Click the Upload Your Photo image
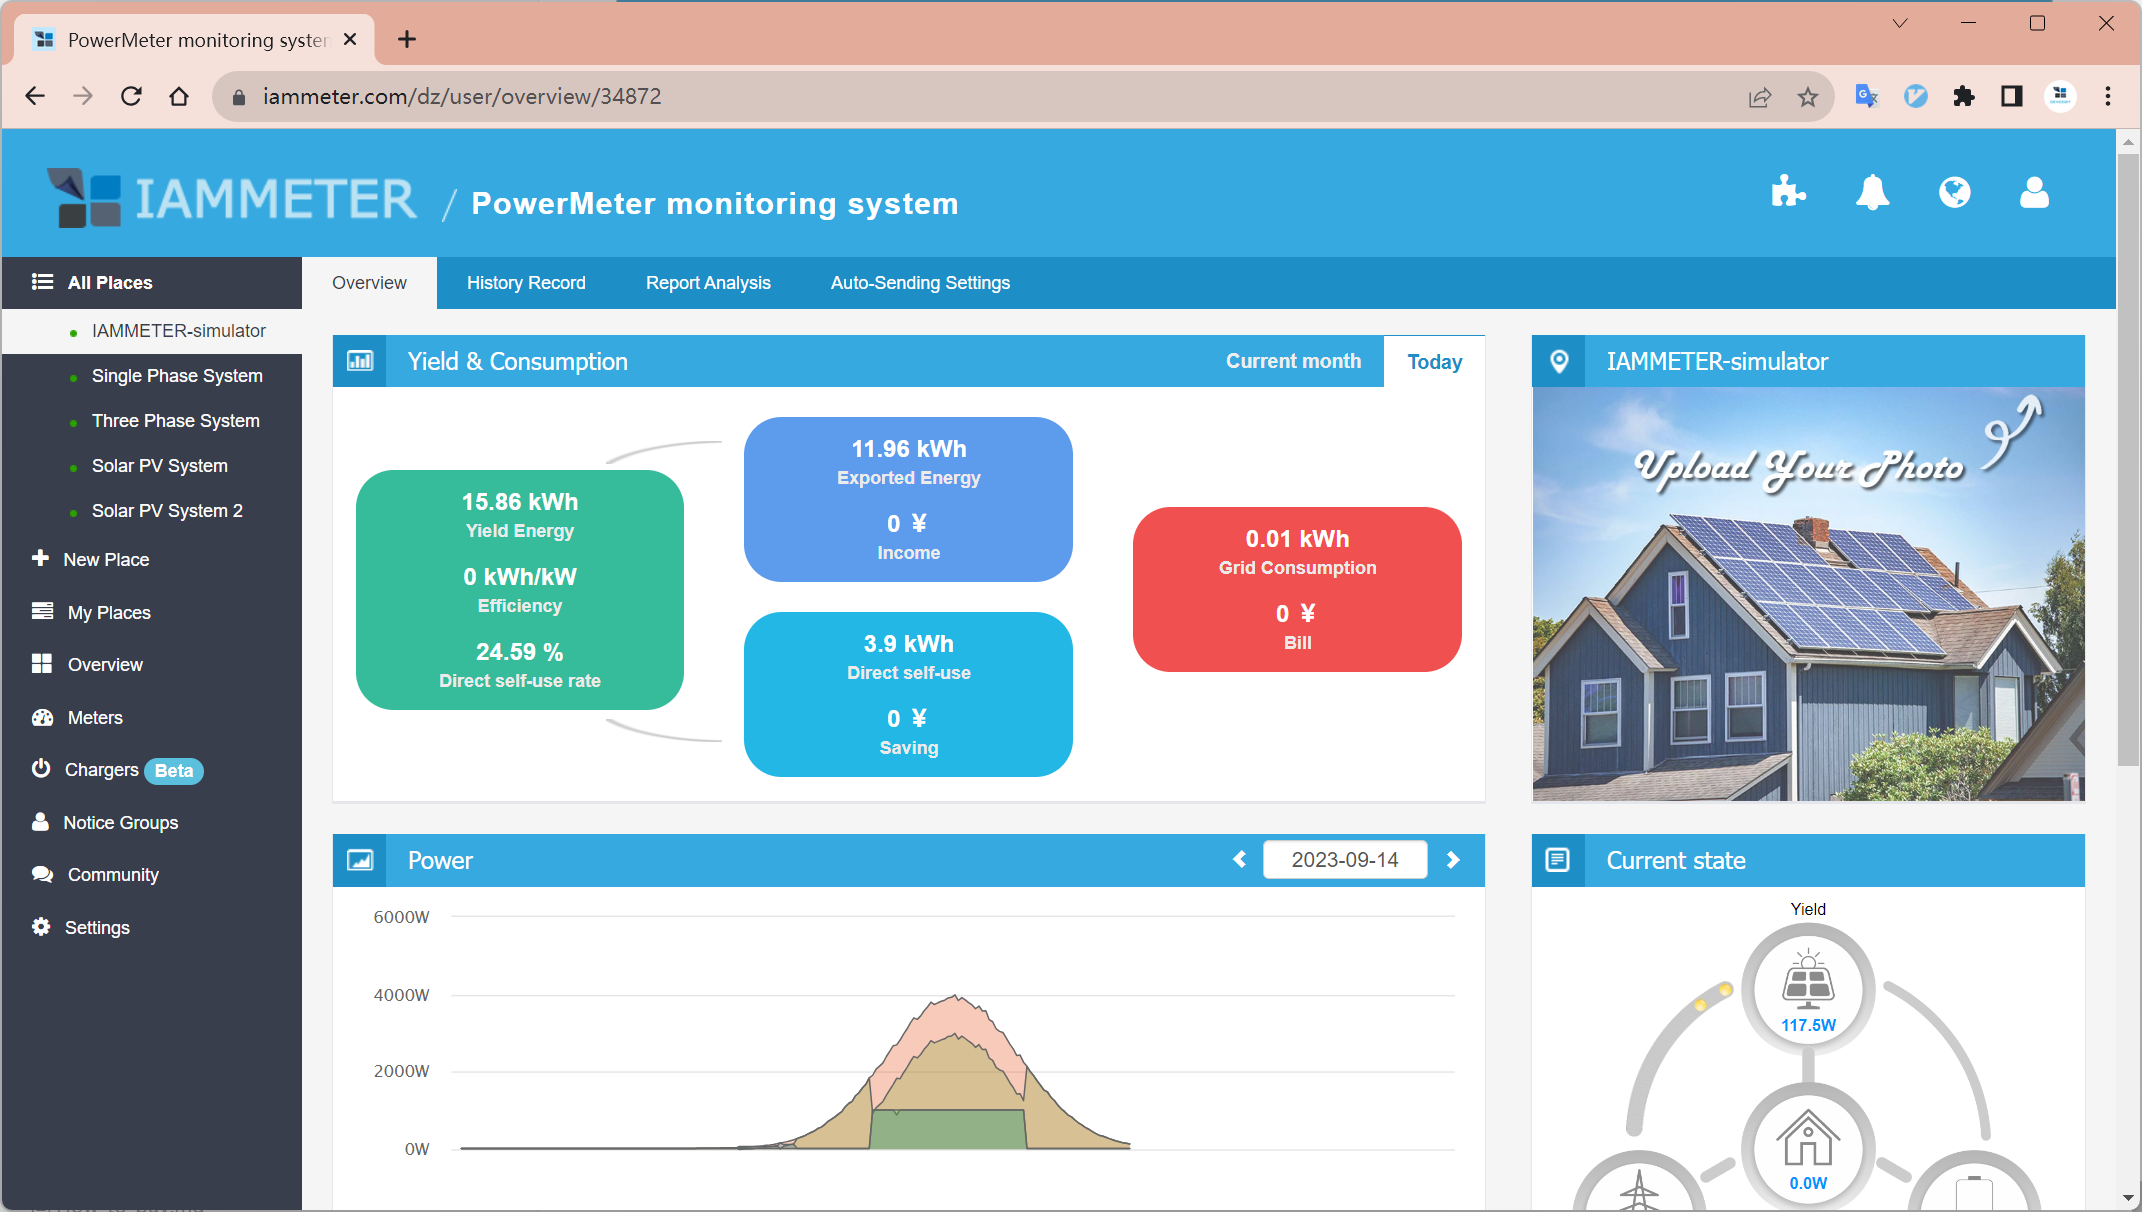 (x=1808, y=594)
